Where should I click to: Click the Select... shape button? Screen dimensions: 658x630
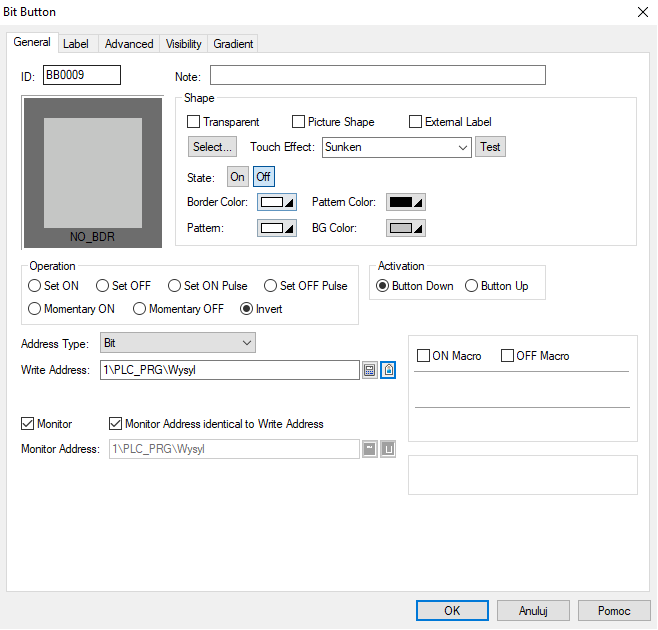click(x=212, y=147)
